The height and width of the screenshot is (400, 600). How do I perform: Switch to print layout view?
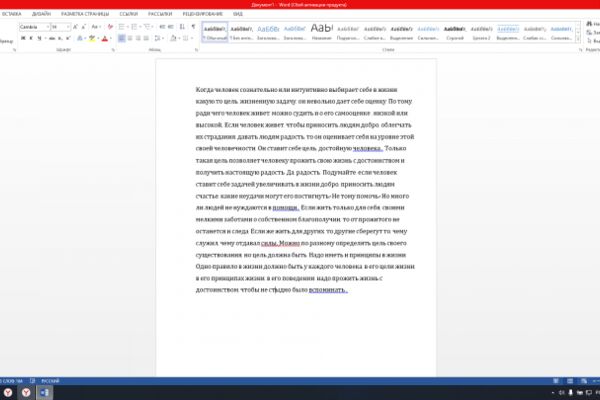tap(570, 381)
